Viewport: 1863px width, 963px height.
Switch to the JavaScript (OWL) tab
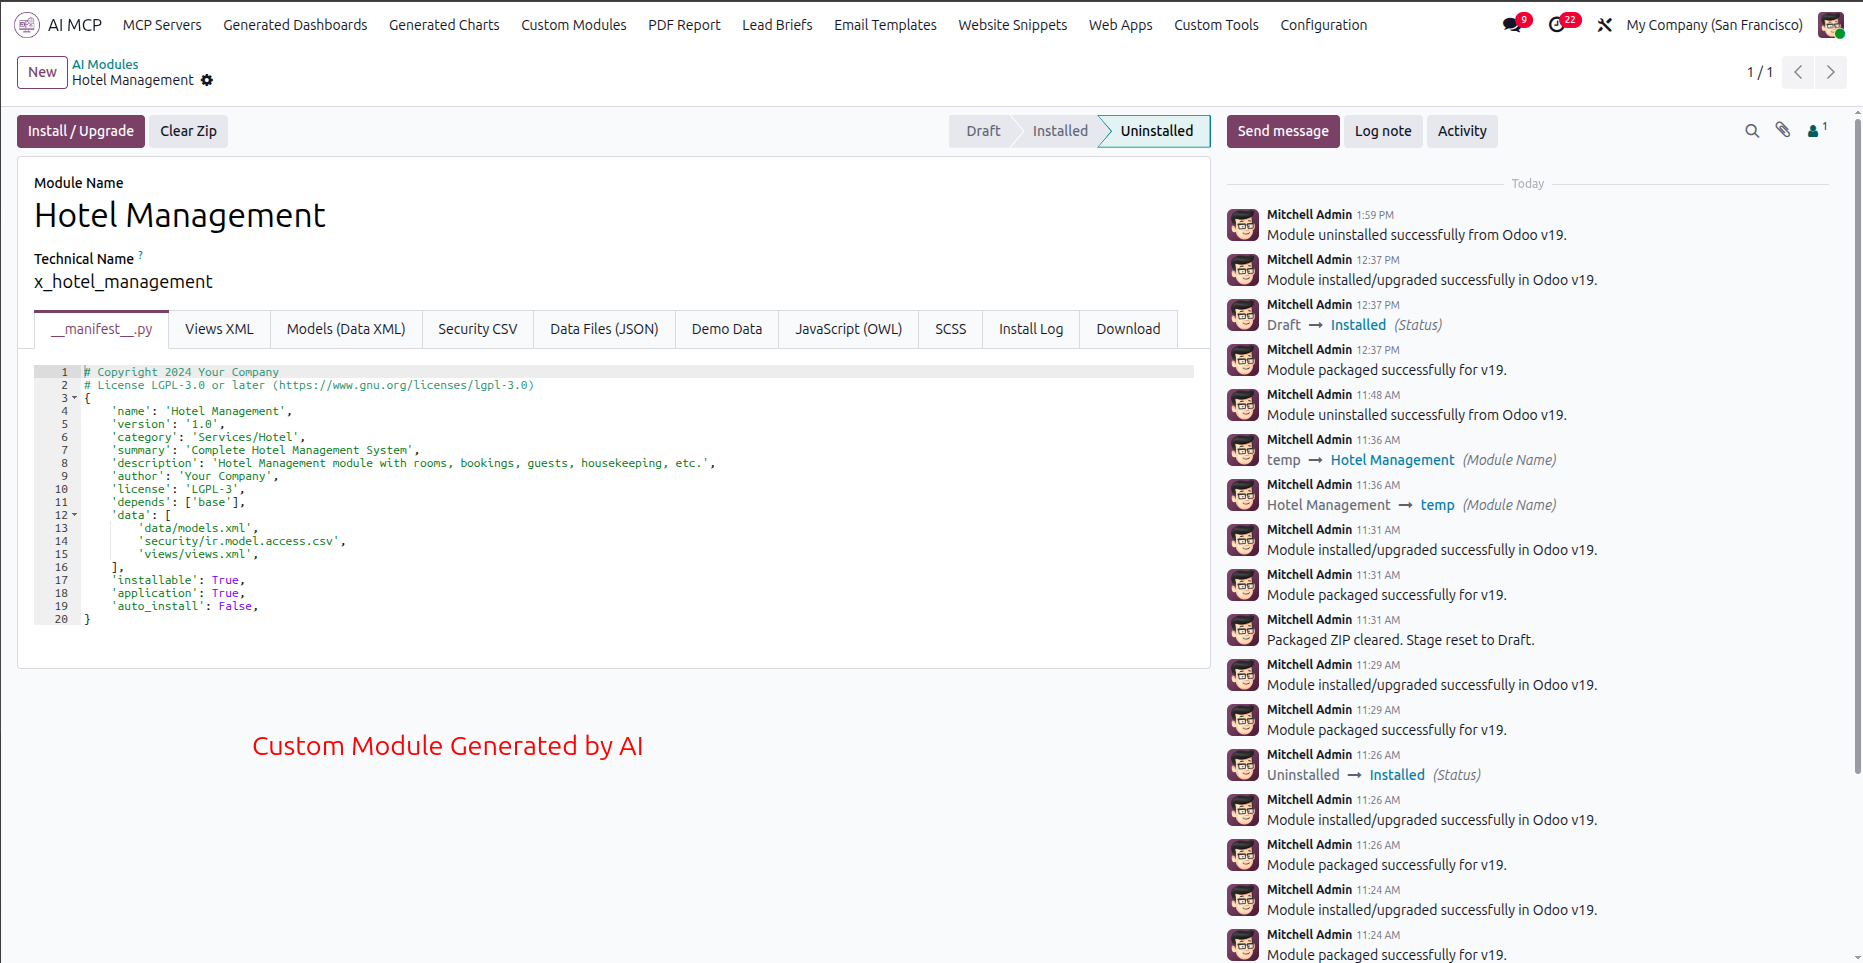(x=849, y=329)
